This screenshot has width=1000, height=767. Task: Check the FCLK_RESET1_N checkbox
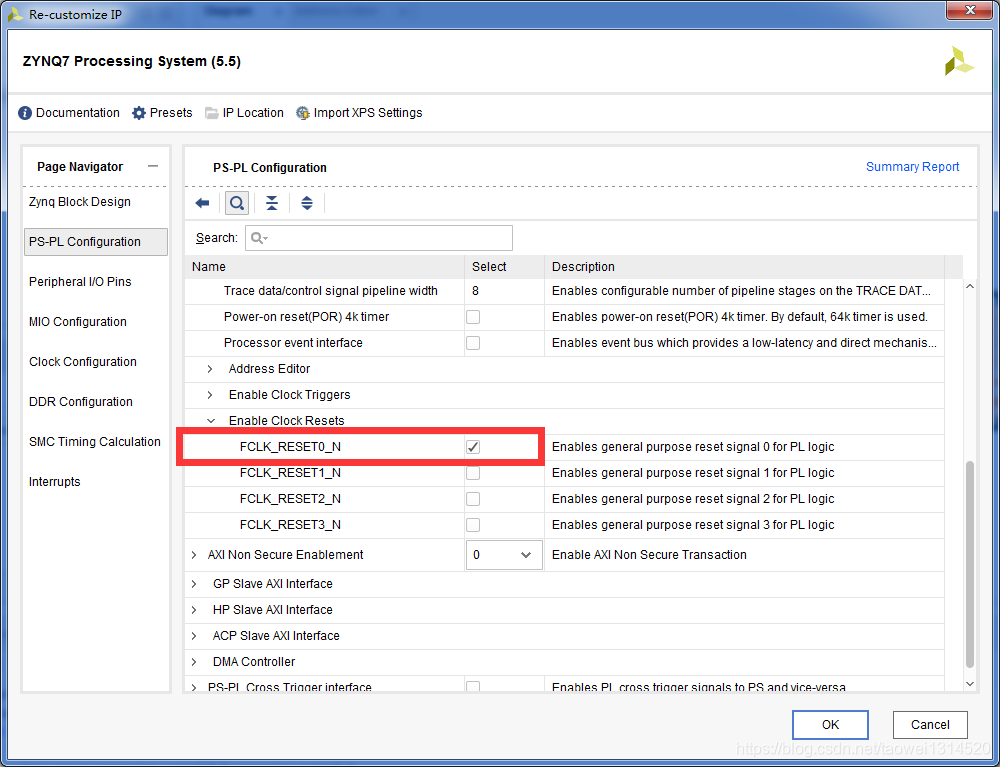[473, 473]
